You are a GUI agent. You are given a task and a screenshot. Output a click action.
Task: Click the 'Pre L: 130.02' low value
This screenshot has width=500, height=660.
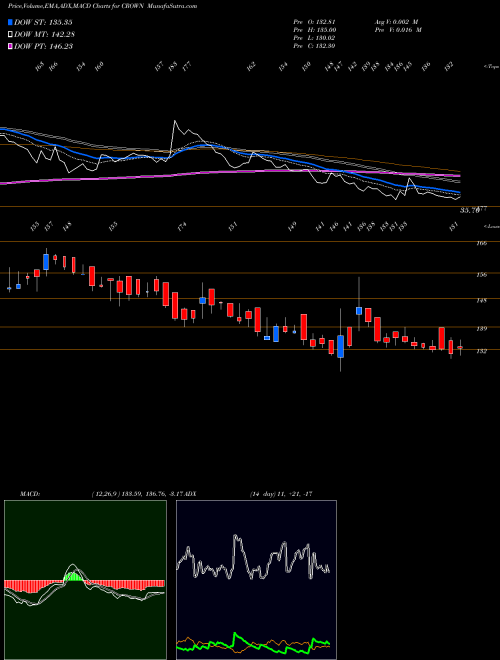click(x=314, y=38)
